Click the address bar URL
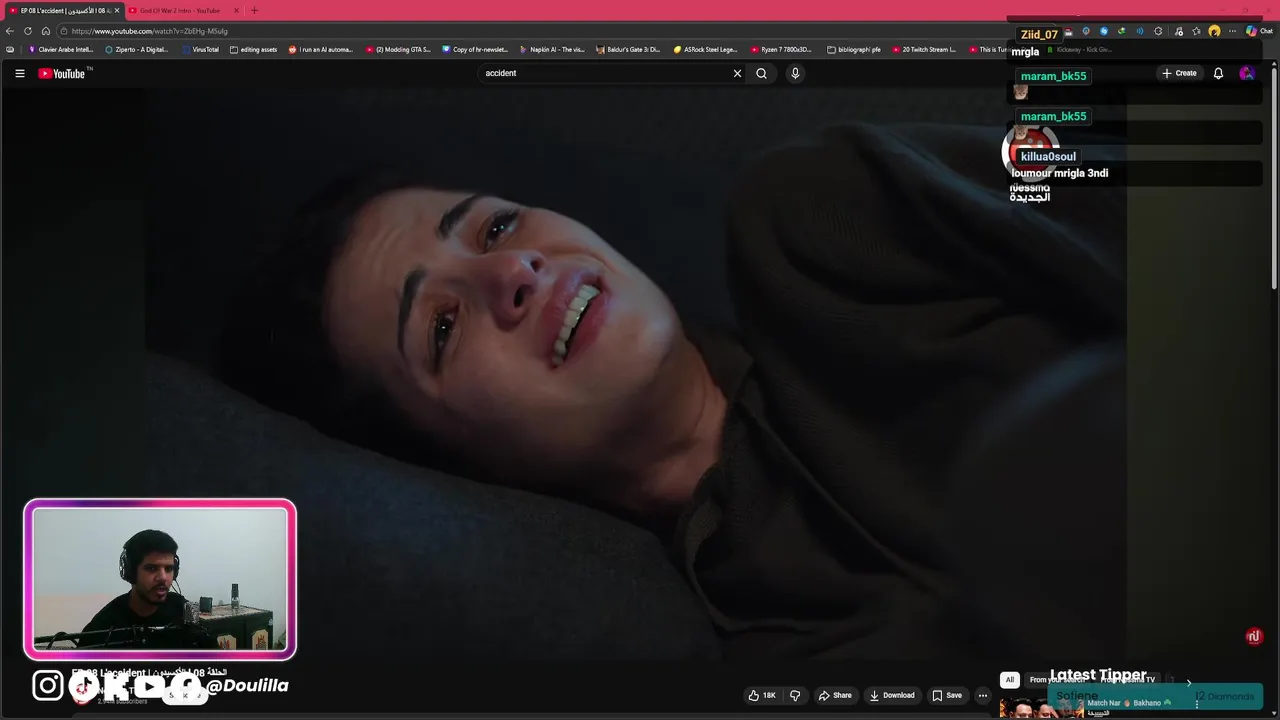1280x720 pixels. [x=150, y=31]
